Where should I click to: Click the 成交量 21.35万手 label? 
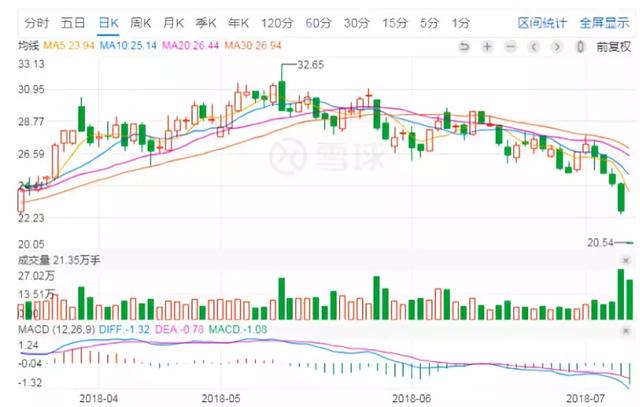(59, 260)
